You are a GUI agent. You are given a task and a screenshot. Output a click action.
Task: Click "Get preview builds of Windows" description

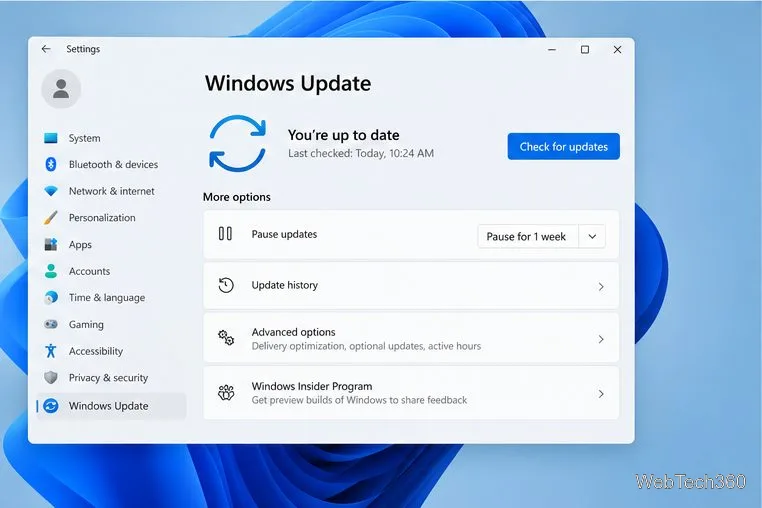coord(359,400)
